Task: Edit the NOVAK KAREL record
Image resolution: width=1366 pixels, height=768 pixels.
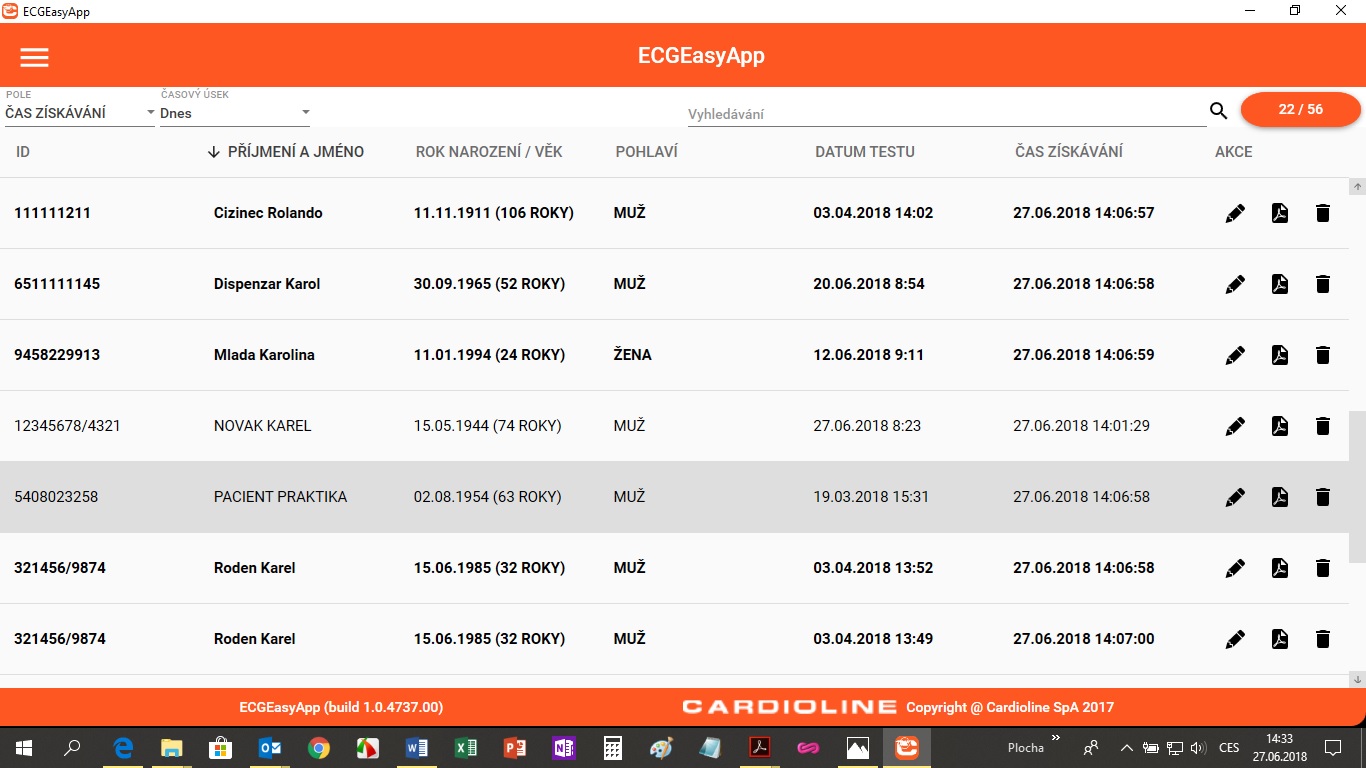Action: (1236, 426)
